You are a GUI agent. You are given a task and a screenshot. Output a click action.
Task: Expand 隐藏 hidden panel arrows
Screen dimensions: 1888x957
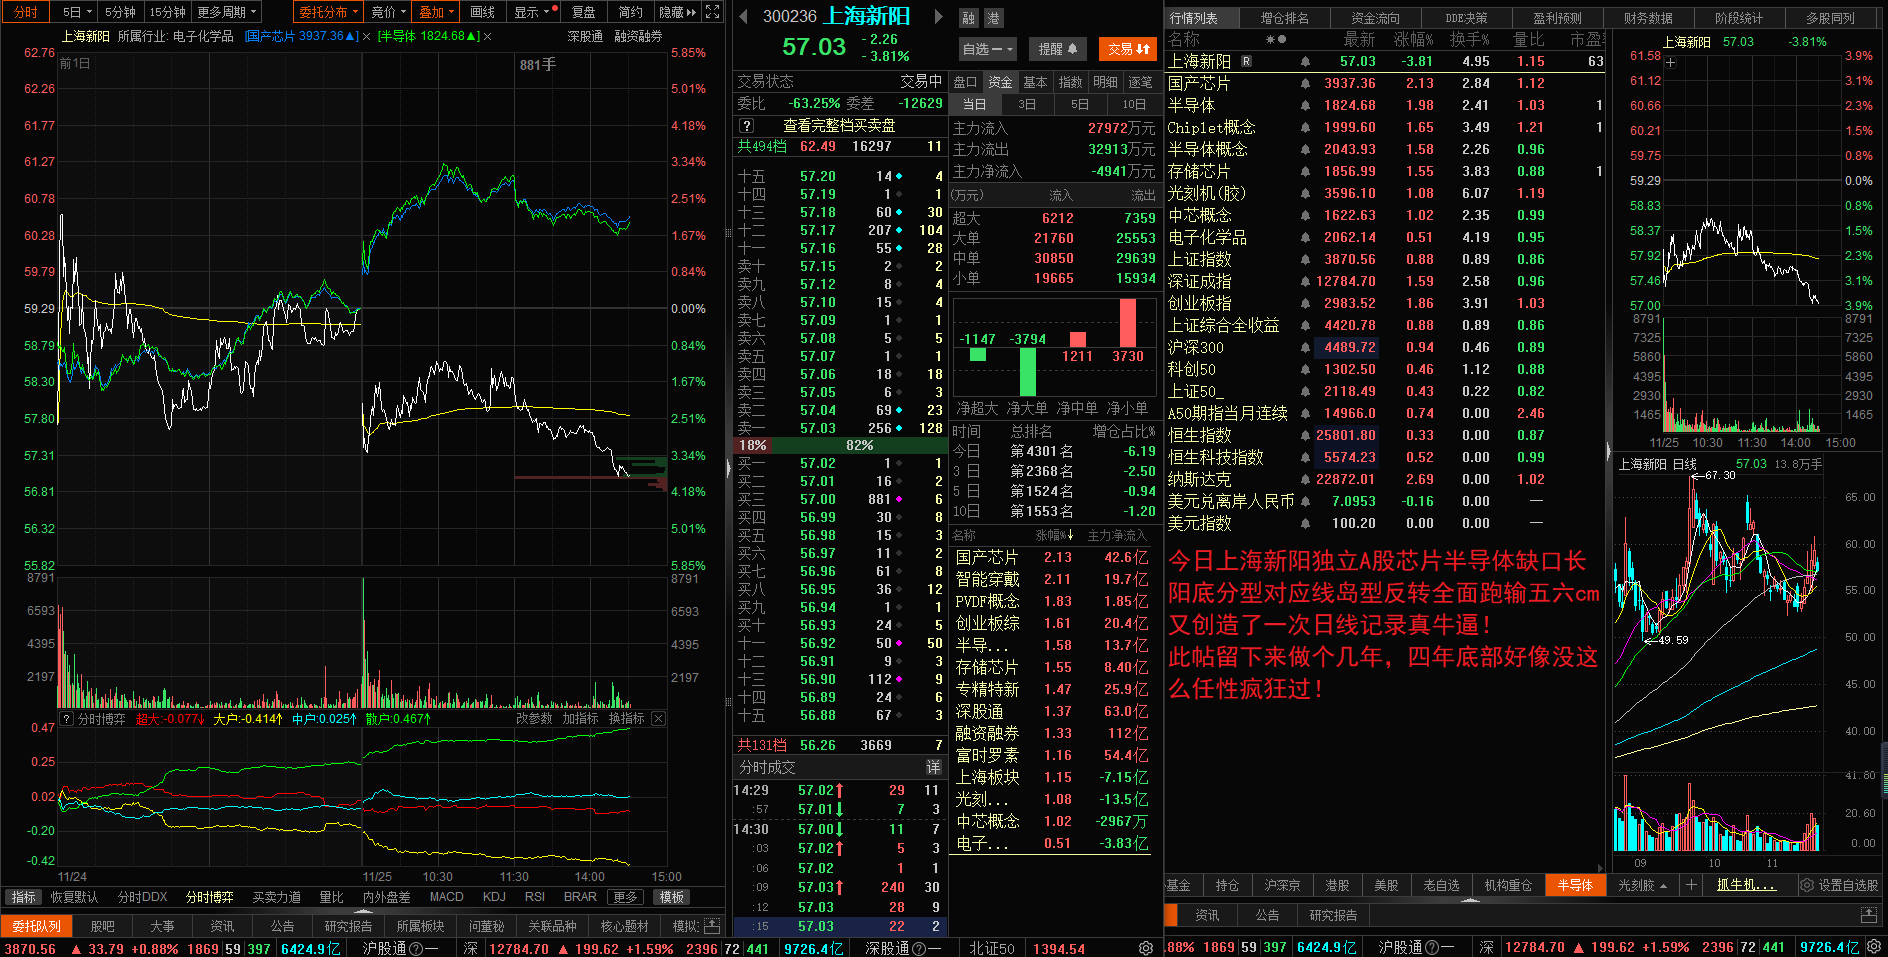click(678, 12)
